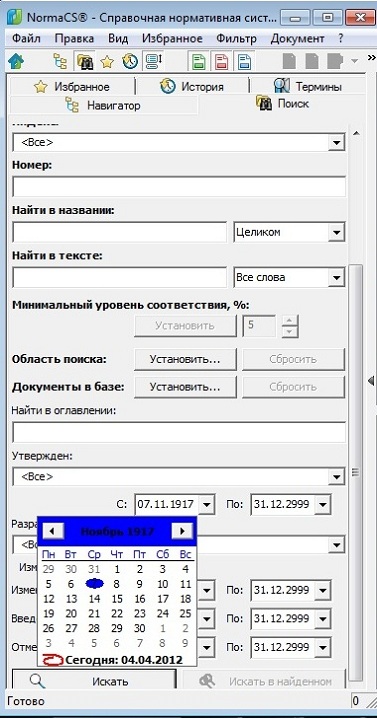Screen dimensions: 377x718
Task: Click the red document toolbar icon
Action: pos(222,61)
